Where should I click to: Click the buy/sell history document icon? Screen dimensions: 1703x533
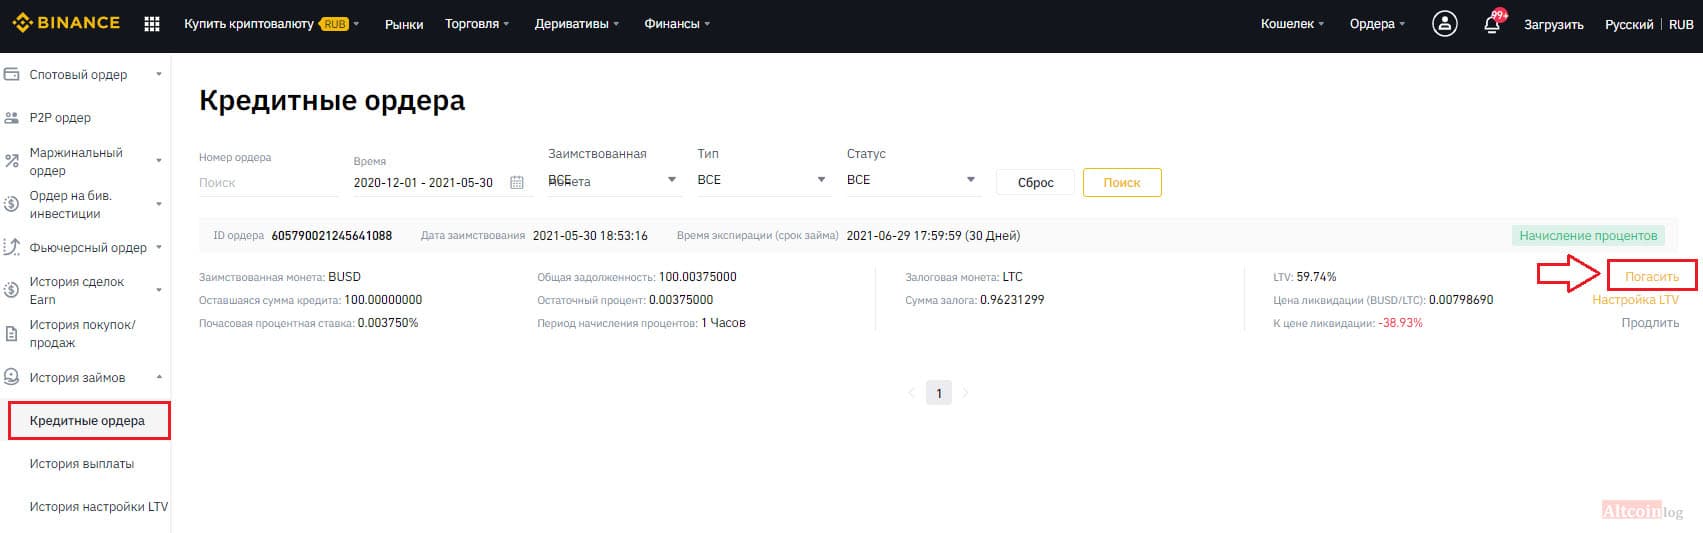[12, 334]
